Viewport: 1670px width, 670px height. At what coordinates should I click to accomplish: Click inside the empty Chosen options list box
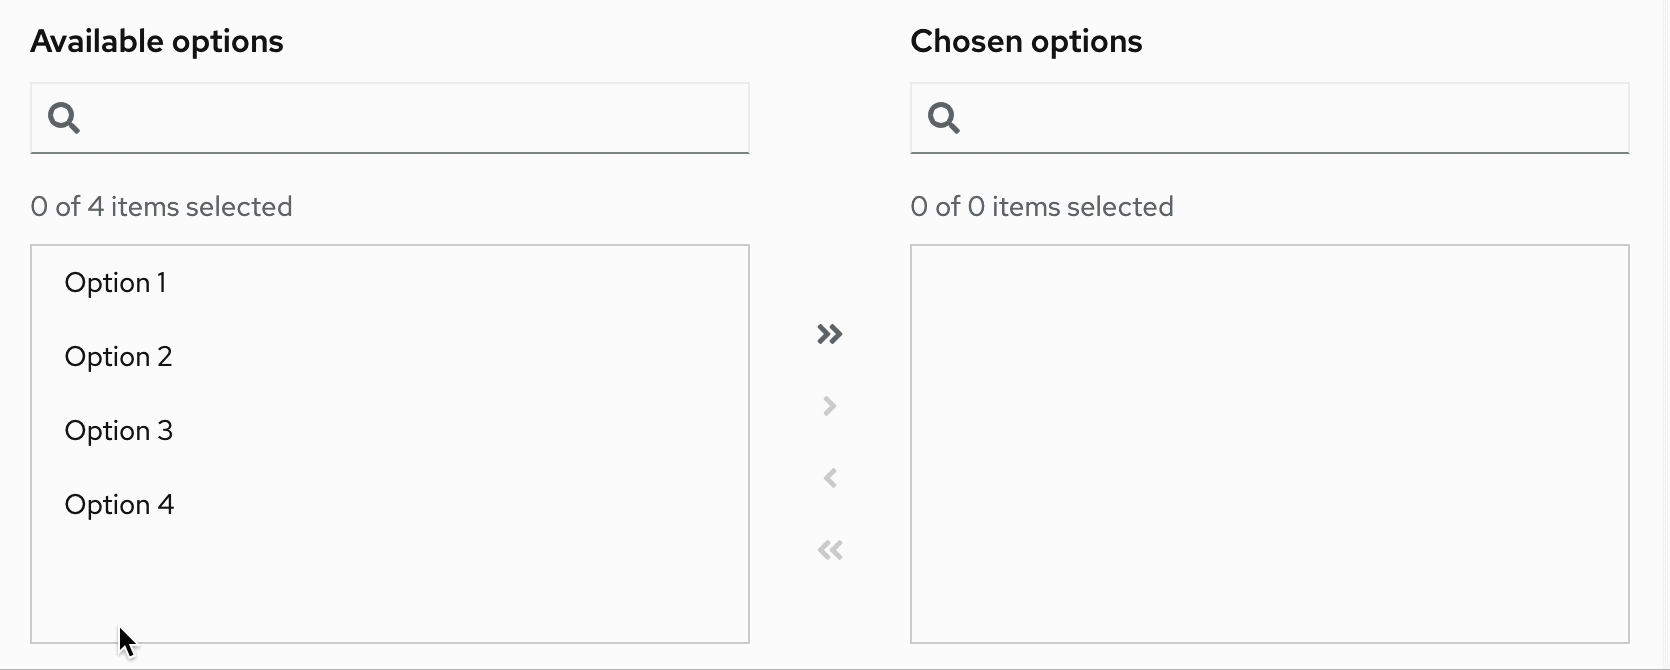(1270, 443)
